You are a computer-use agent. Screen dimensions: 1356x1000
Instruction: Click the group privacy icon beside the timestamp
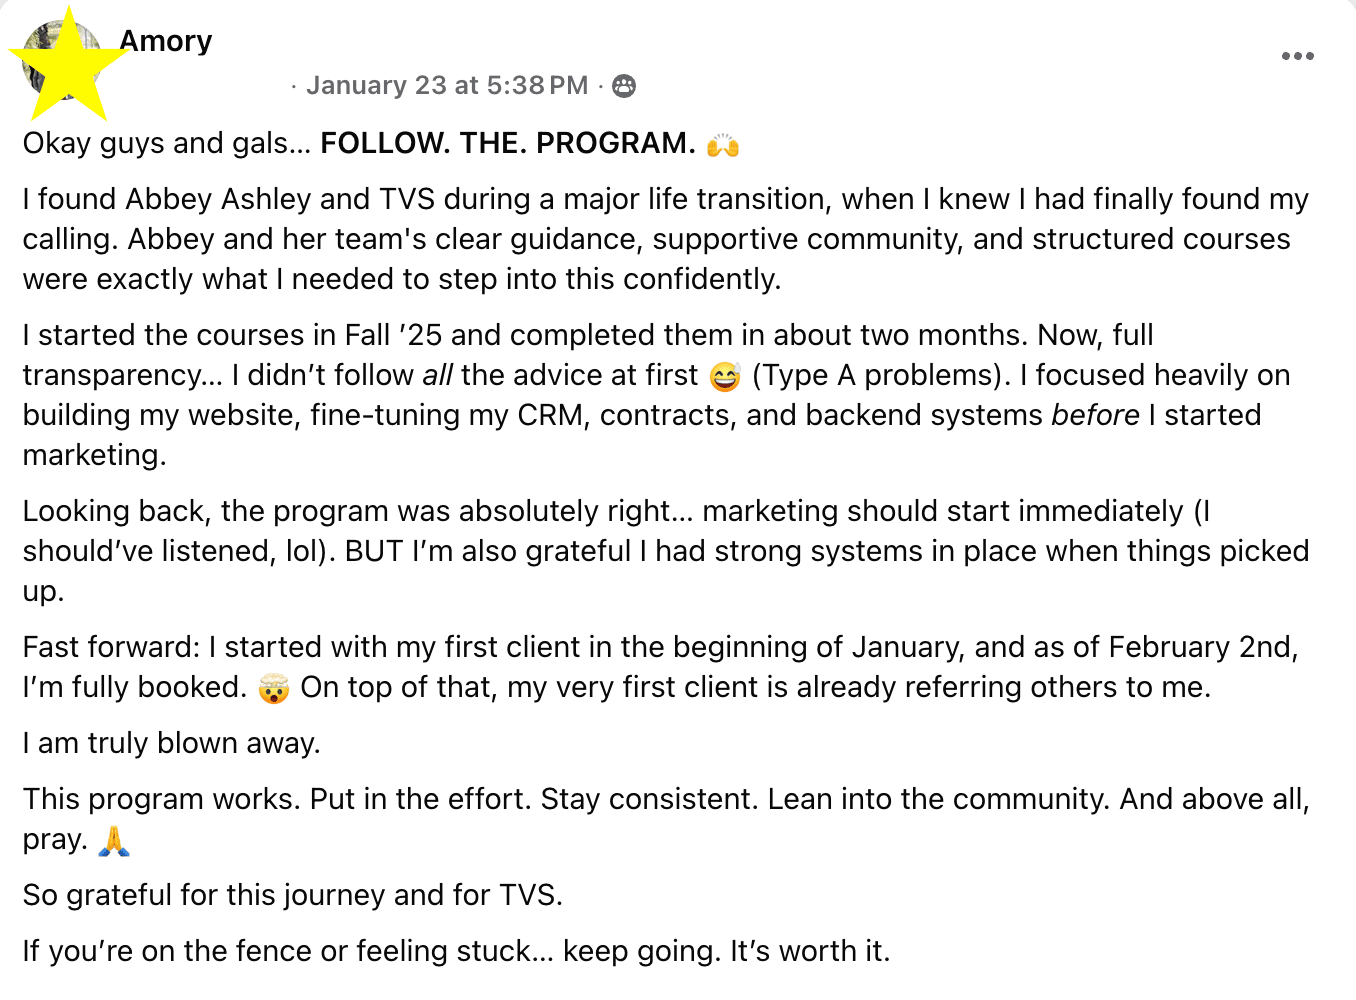click(624, 86)
